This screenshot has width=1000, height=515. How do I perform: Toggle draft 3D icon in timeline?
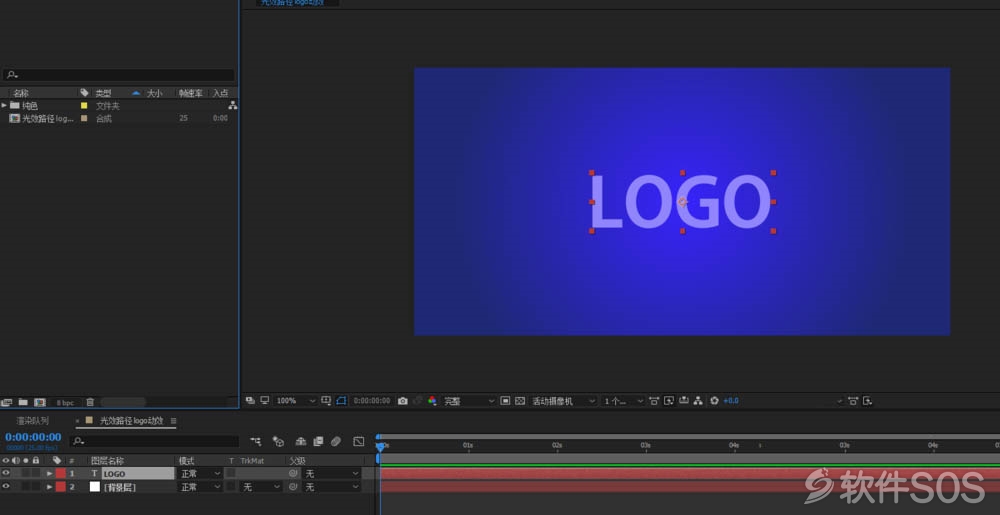[x=278, y=441]
